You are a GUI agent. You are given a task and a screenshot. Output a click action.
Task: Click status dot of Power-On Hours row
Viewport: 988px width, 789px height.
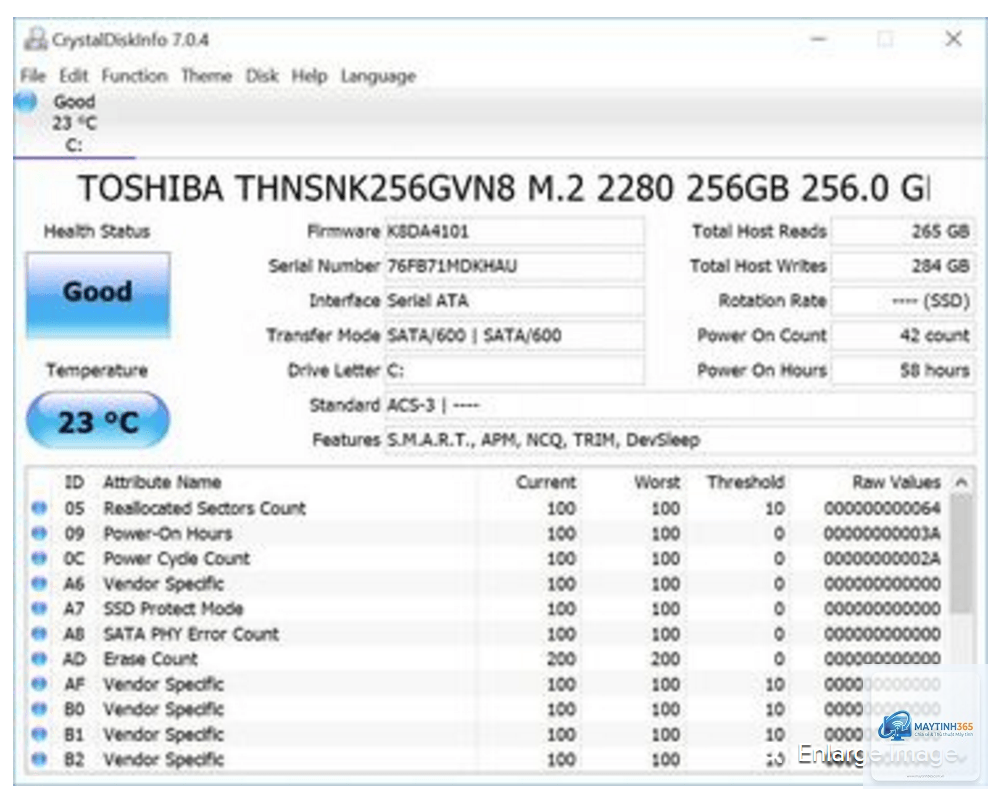coord(39,533)
